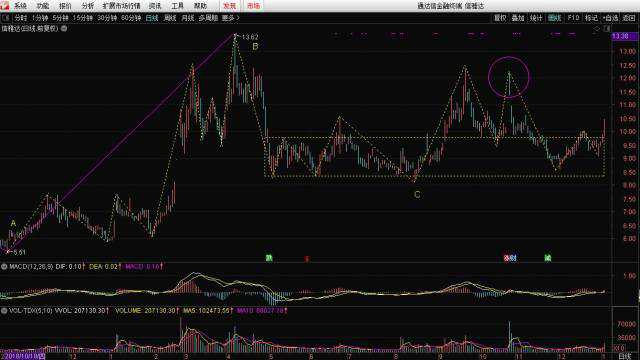Viewport: 640px width, 360px height.
Task: Open the 系统 menu
Action: coord(20,6)
